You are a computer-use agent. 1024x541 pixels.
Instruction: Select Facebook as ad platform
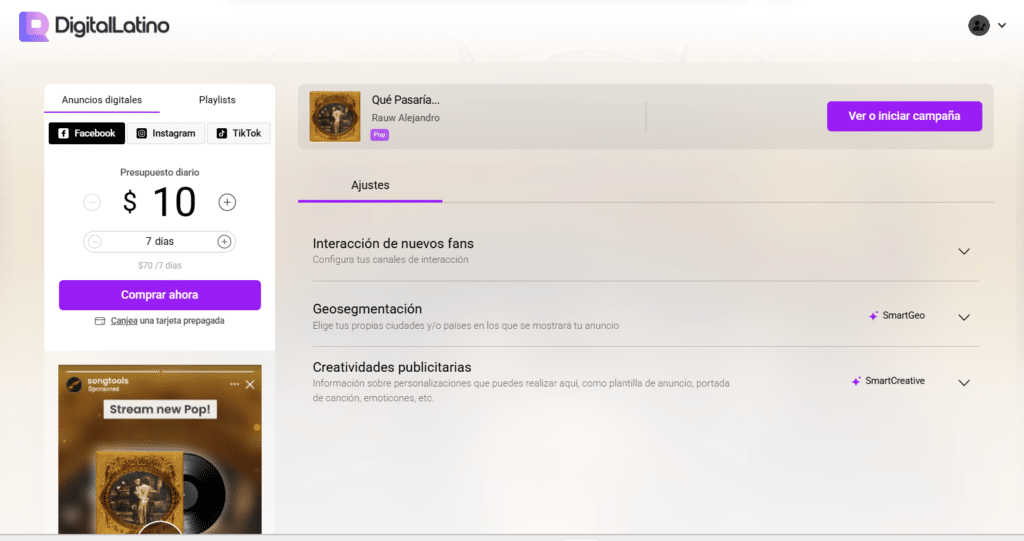point(87,133)
